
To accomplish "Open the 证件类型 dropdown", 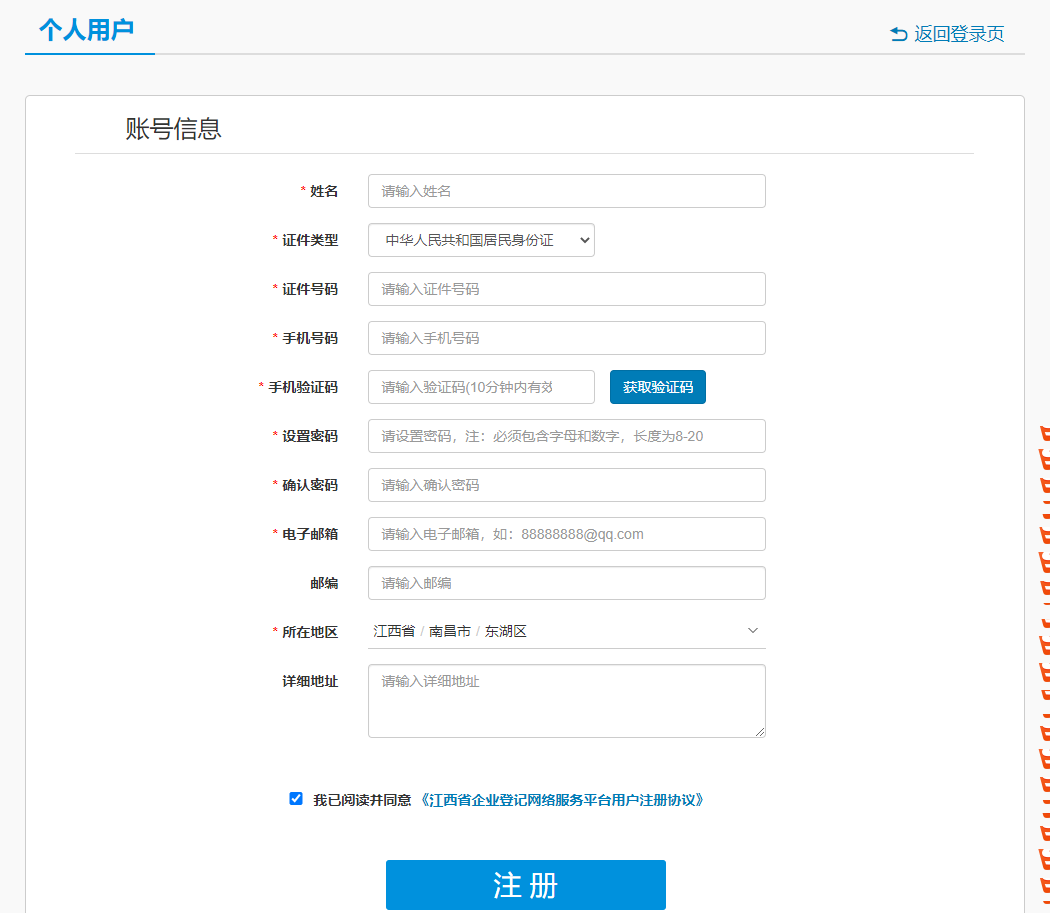I will click(x=481, y=240).
